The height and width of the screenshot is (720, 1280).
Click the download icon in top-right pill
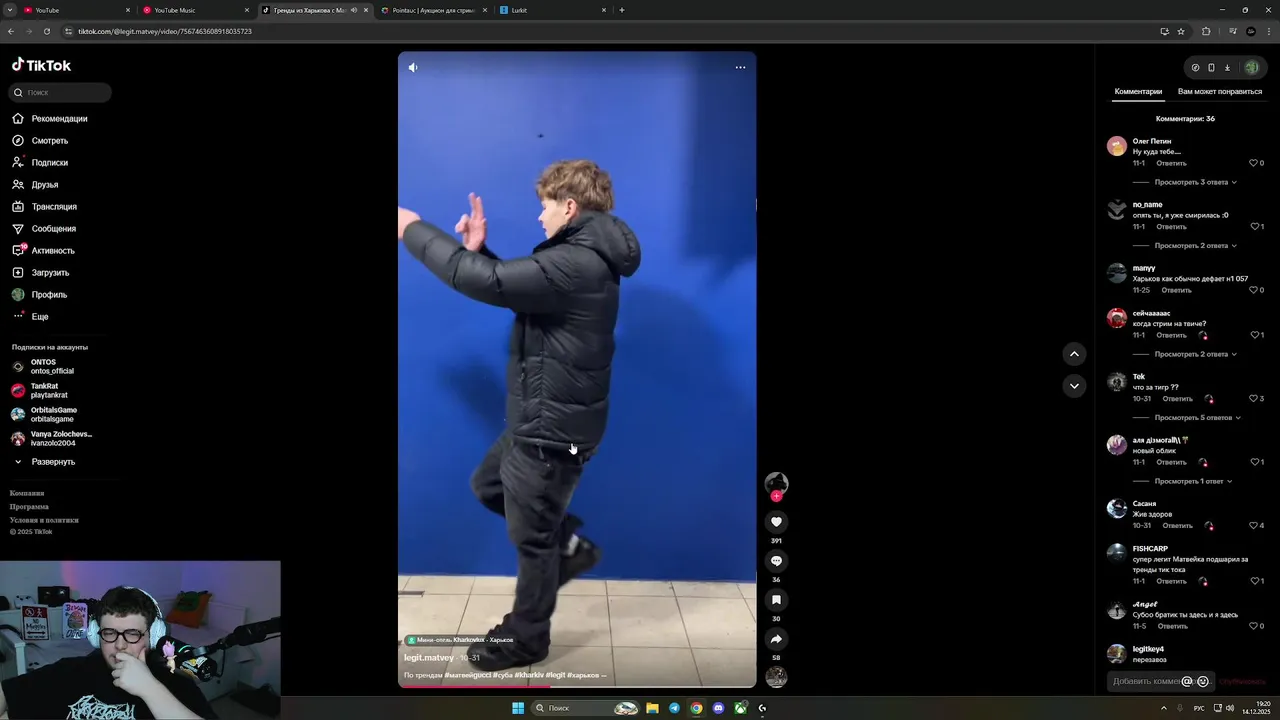(1227, 68)
